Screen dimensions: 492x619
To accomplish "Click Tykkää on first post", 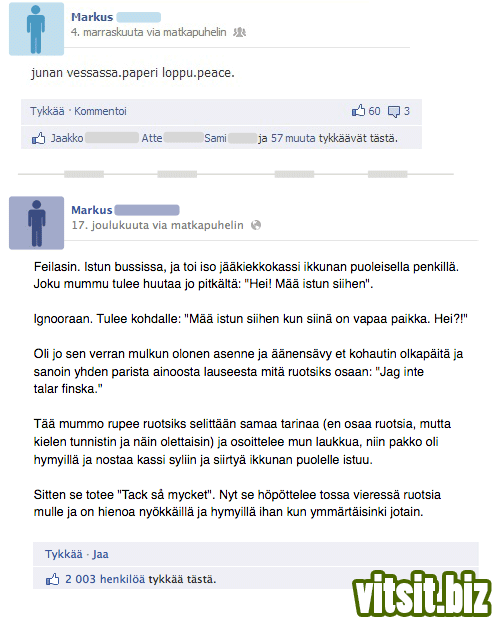I will tap(47, 111).
